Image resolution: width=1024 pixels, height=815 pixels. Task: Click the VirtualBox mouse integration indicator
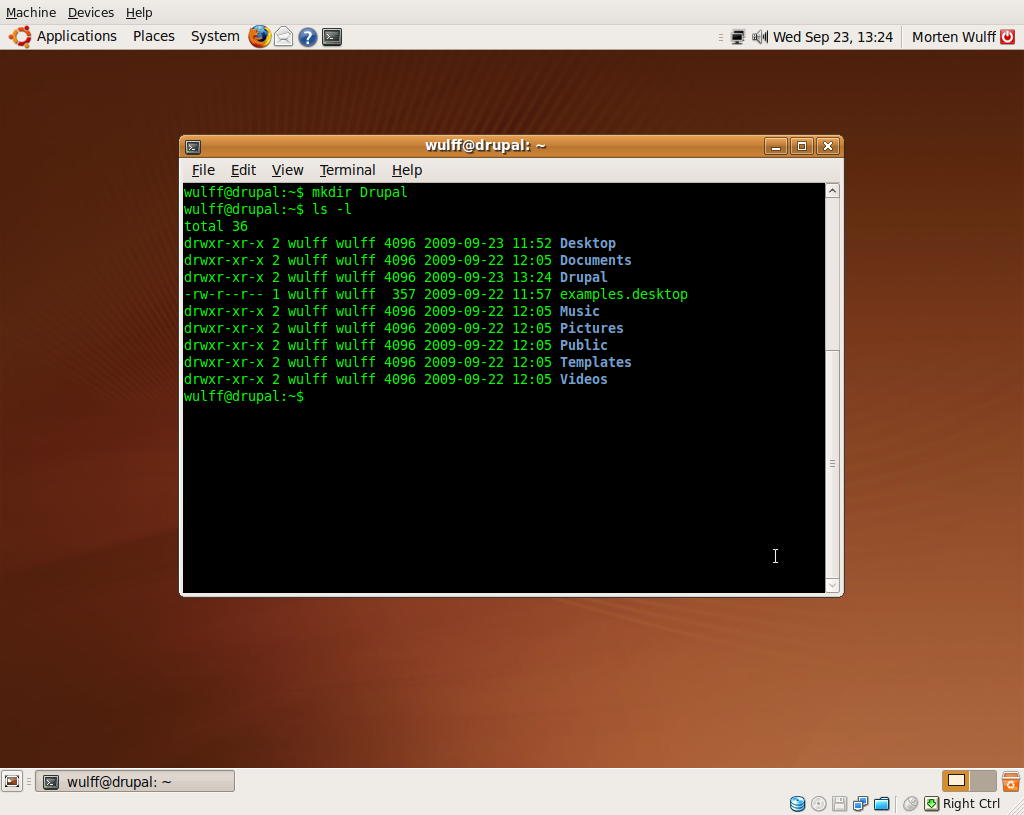click(x=910, y=804)
